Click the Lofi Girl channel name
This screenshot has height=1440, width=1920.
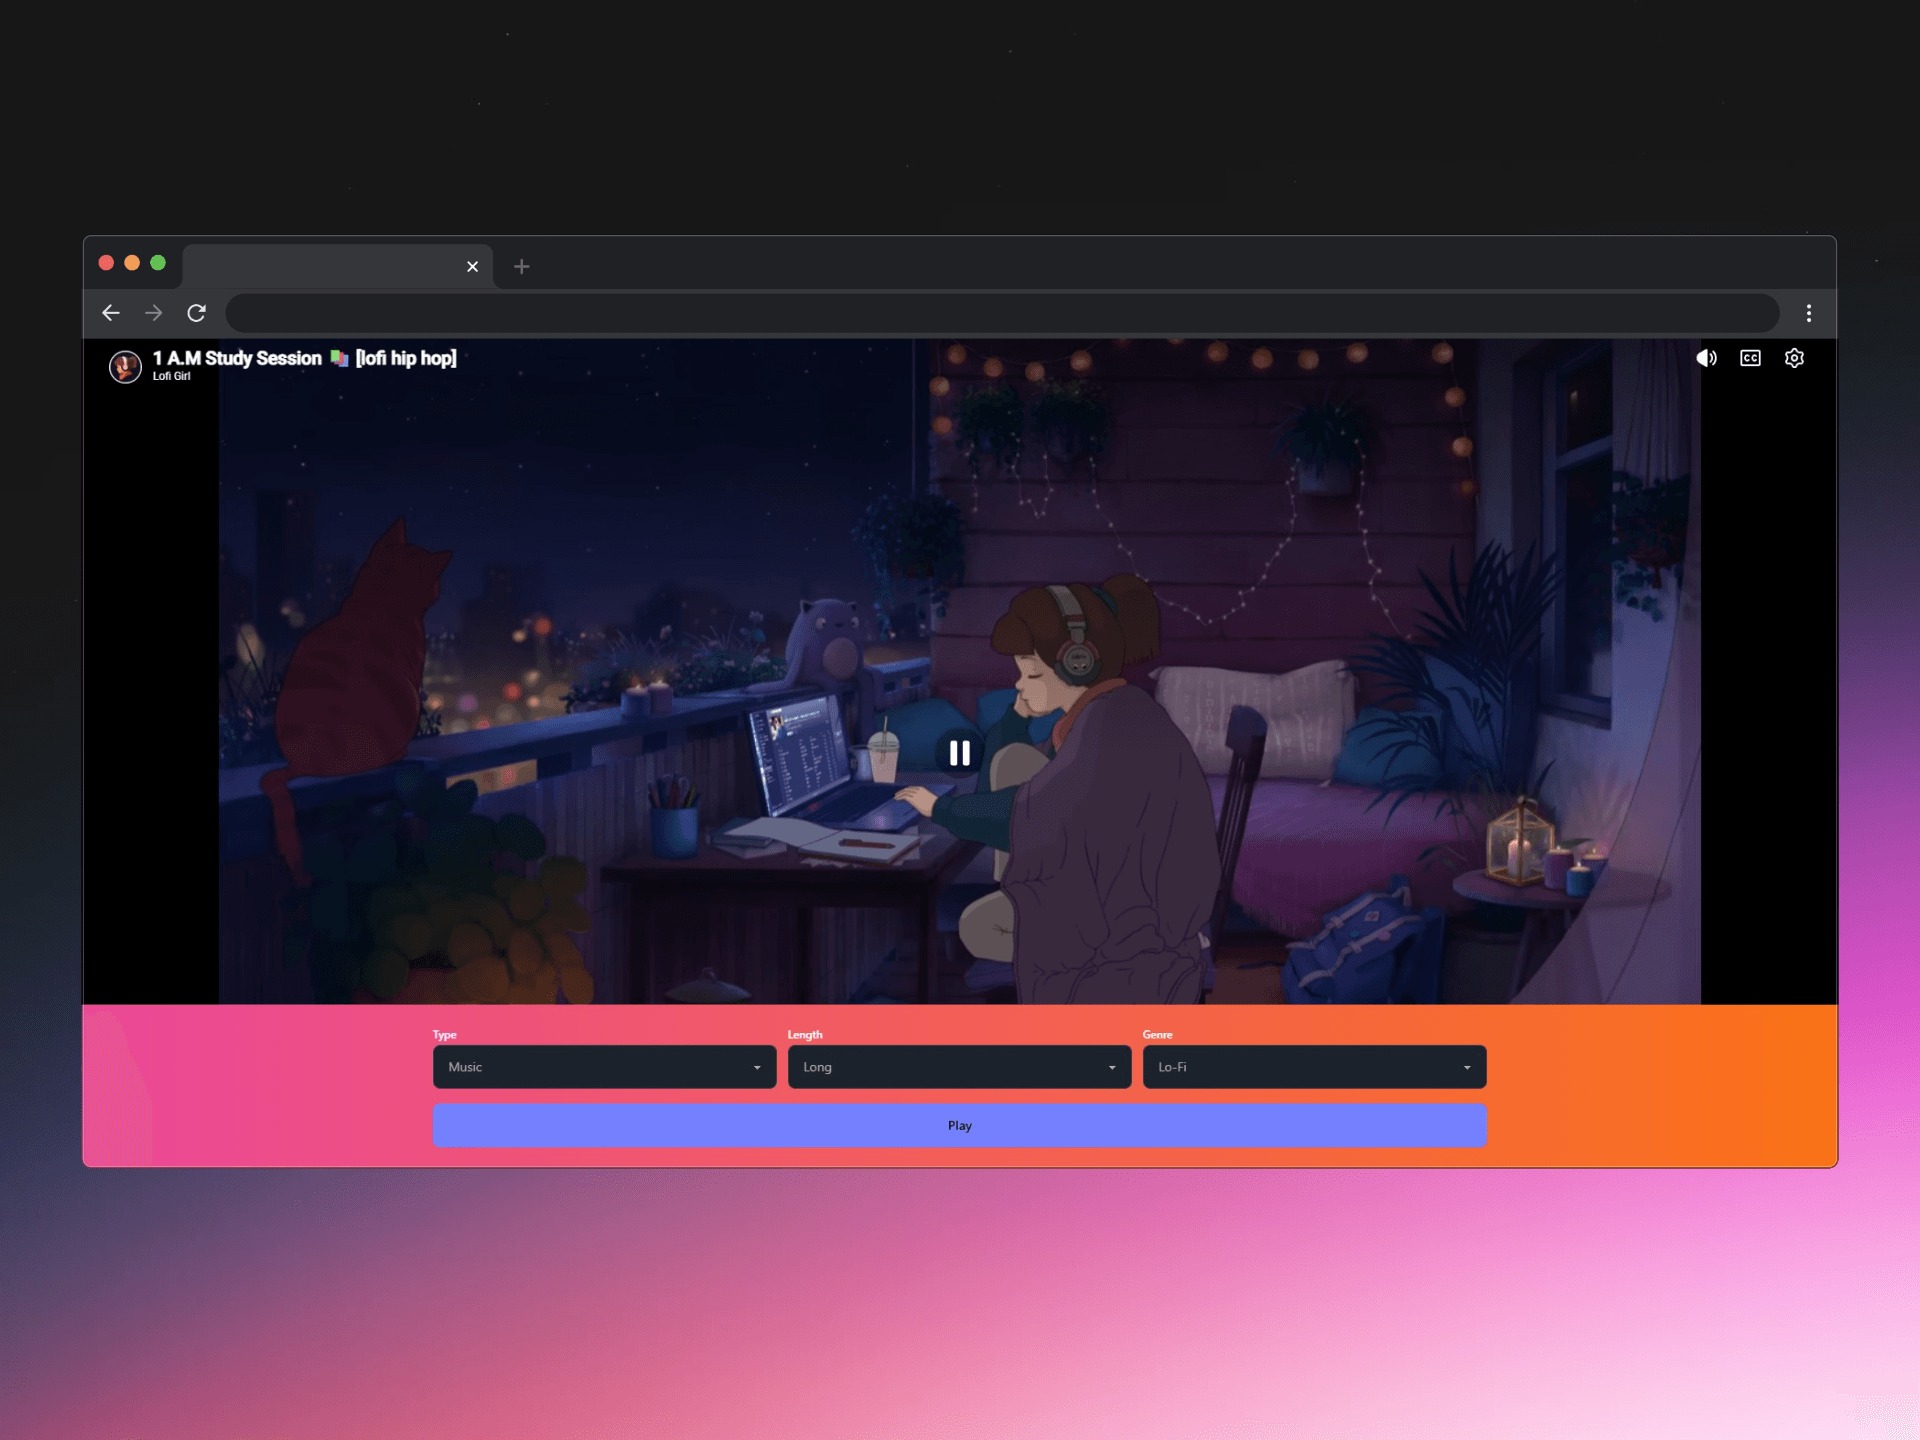click(x=171, y=377)
